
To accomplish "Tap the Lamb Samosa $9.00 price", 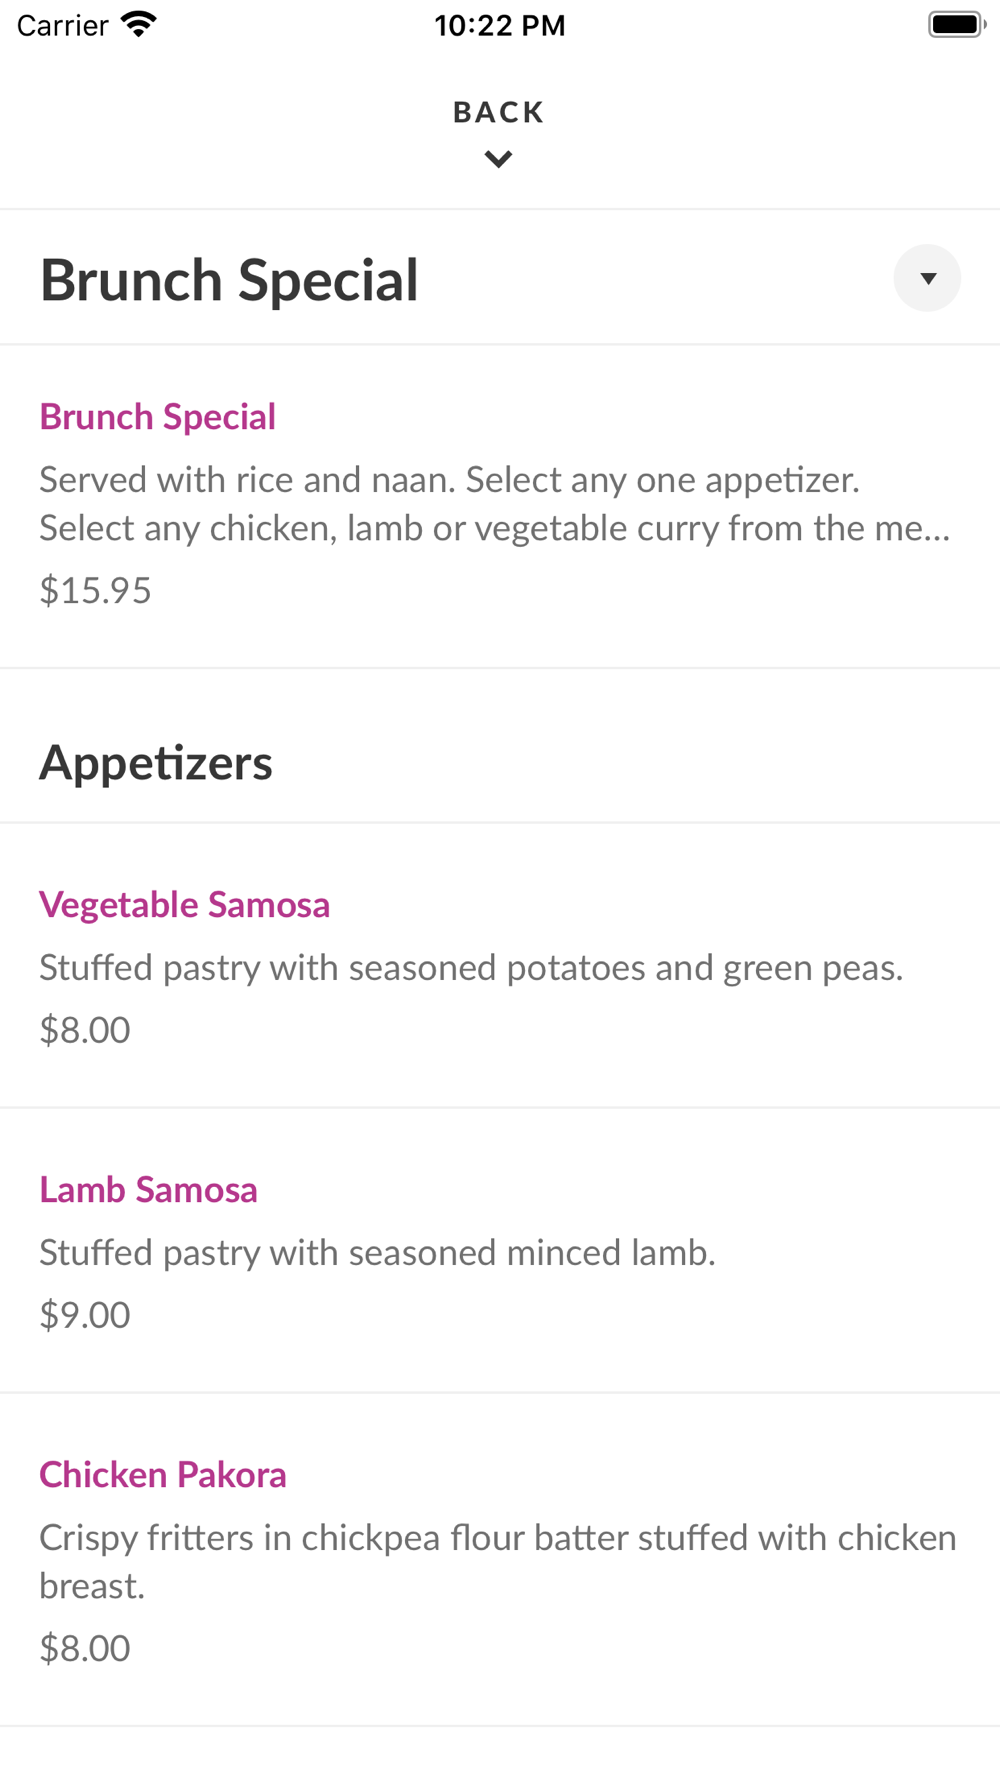I will pos(85,1315).
